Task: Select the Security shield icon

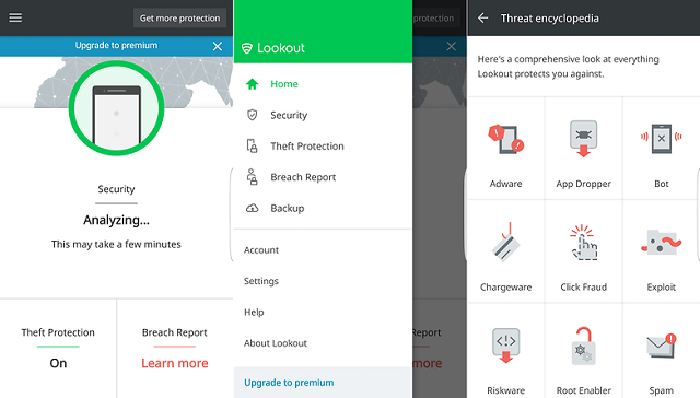Action: pyautogui.click(x=252, y=115)
